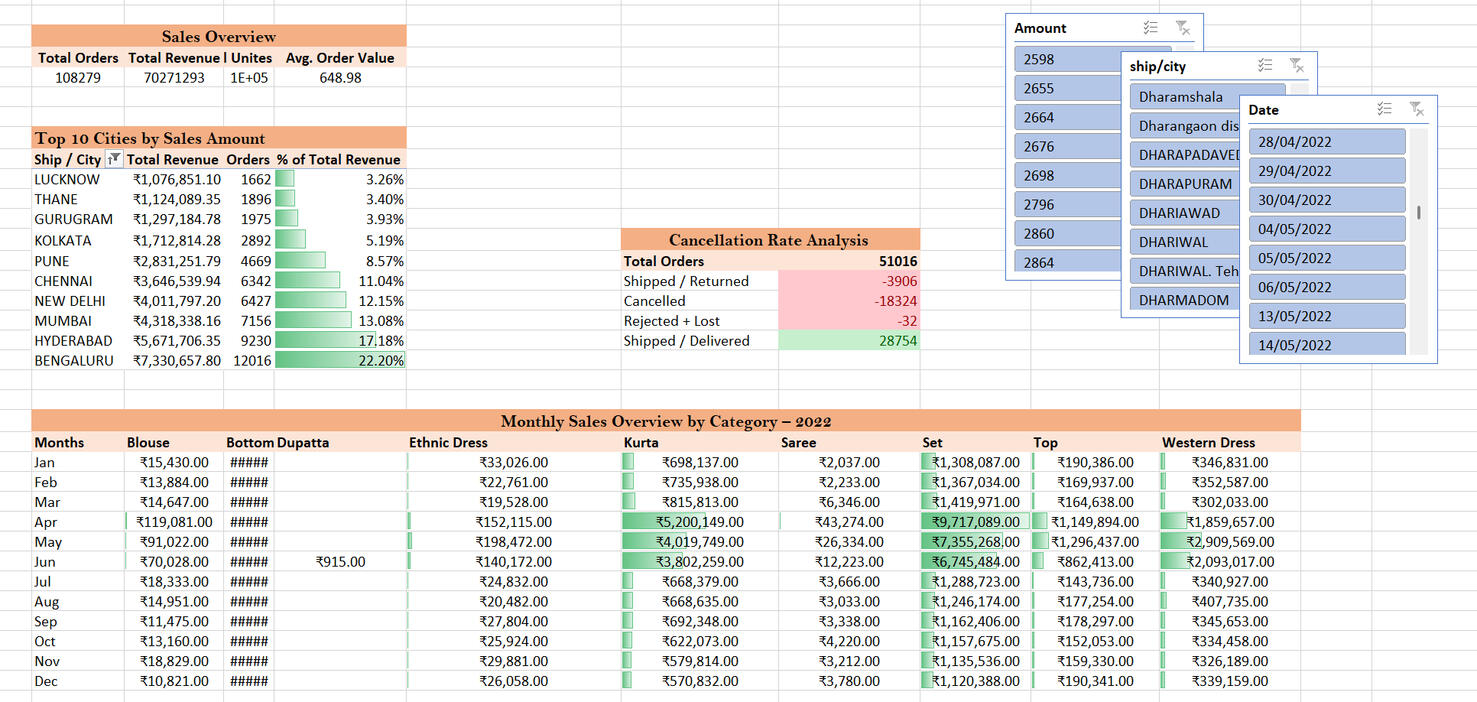Select 2598 in the Amount slicer
1477x702 pixels.
(x=1067, y=58)
